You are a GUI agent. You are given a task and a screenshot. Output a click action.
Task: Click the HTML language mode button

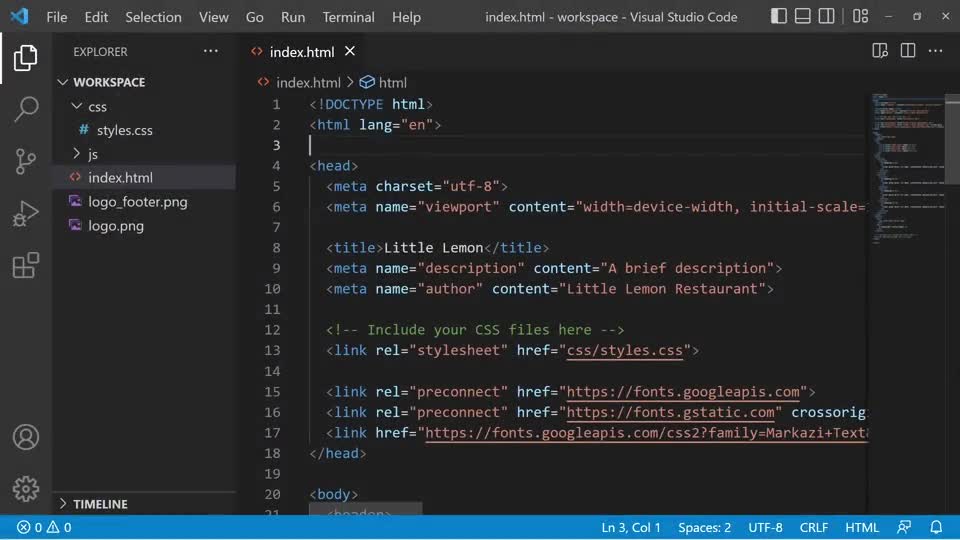click(x=861, y=527)
